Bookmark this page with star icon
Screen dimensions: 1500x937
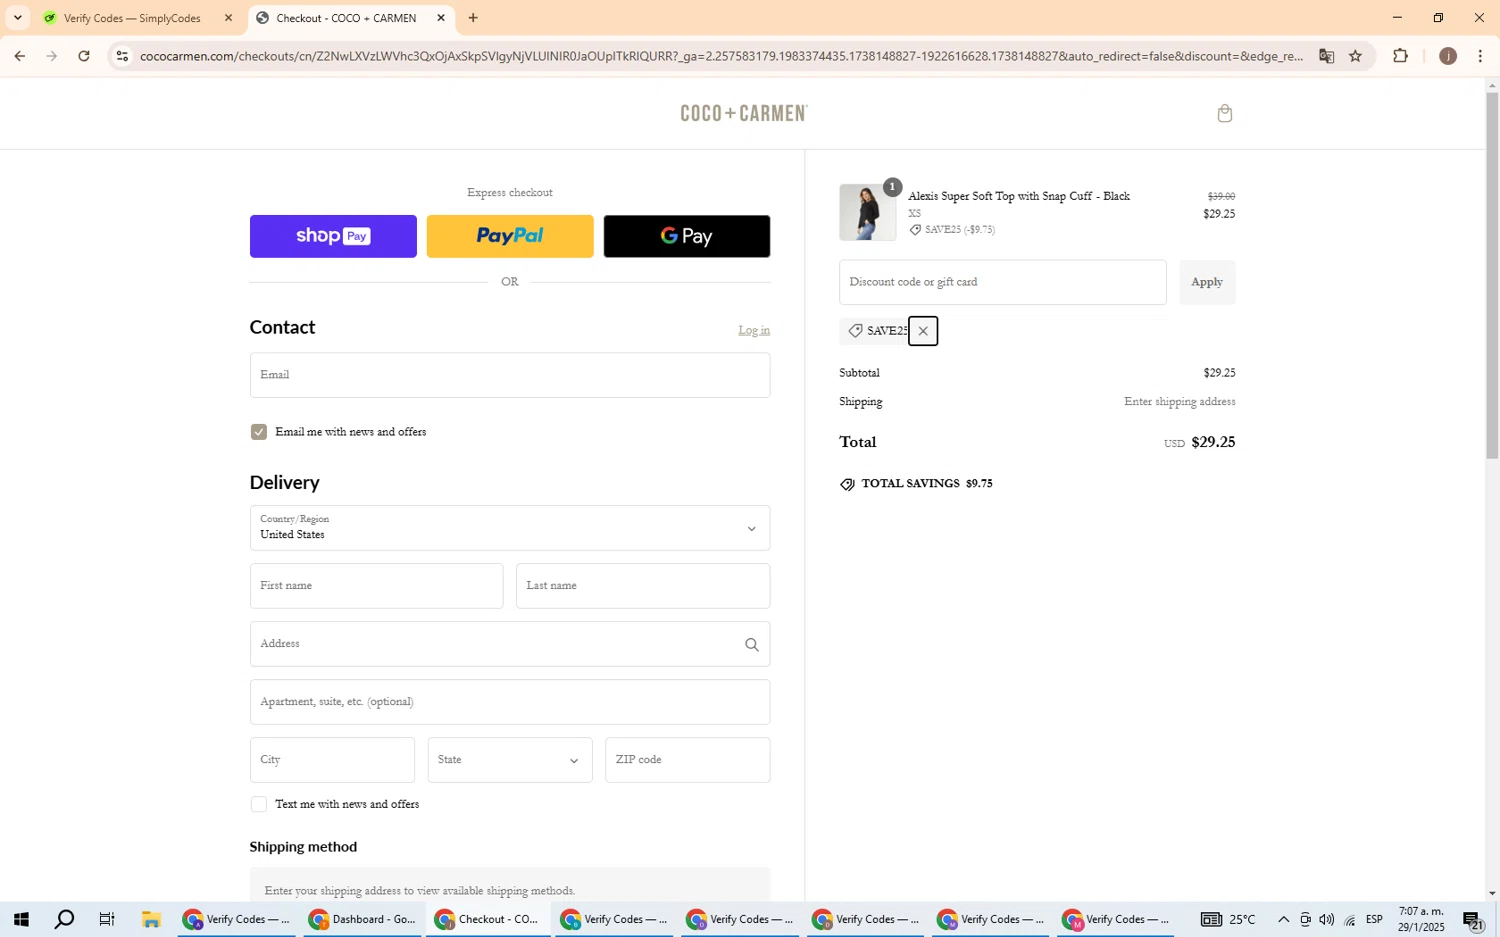1355,56
